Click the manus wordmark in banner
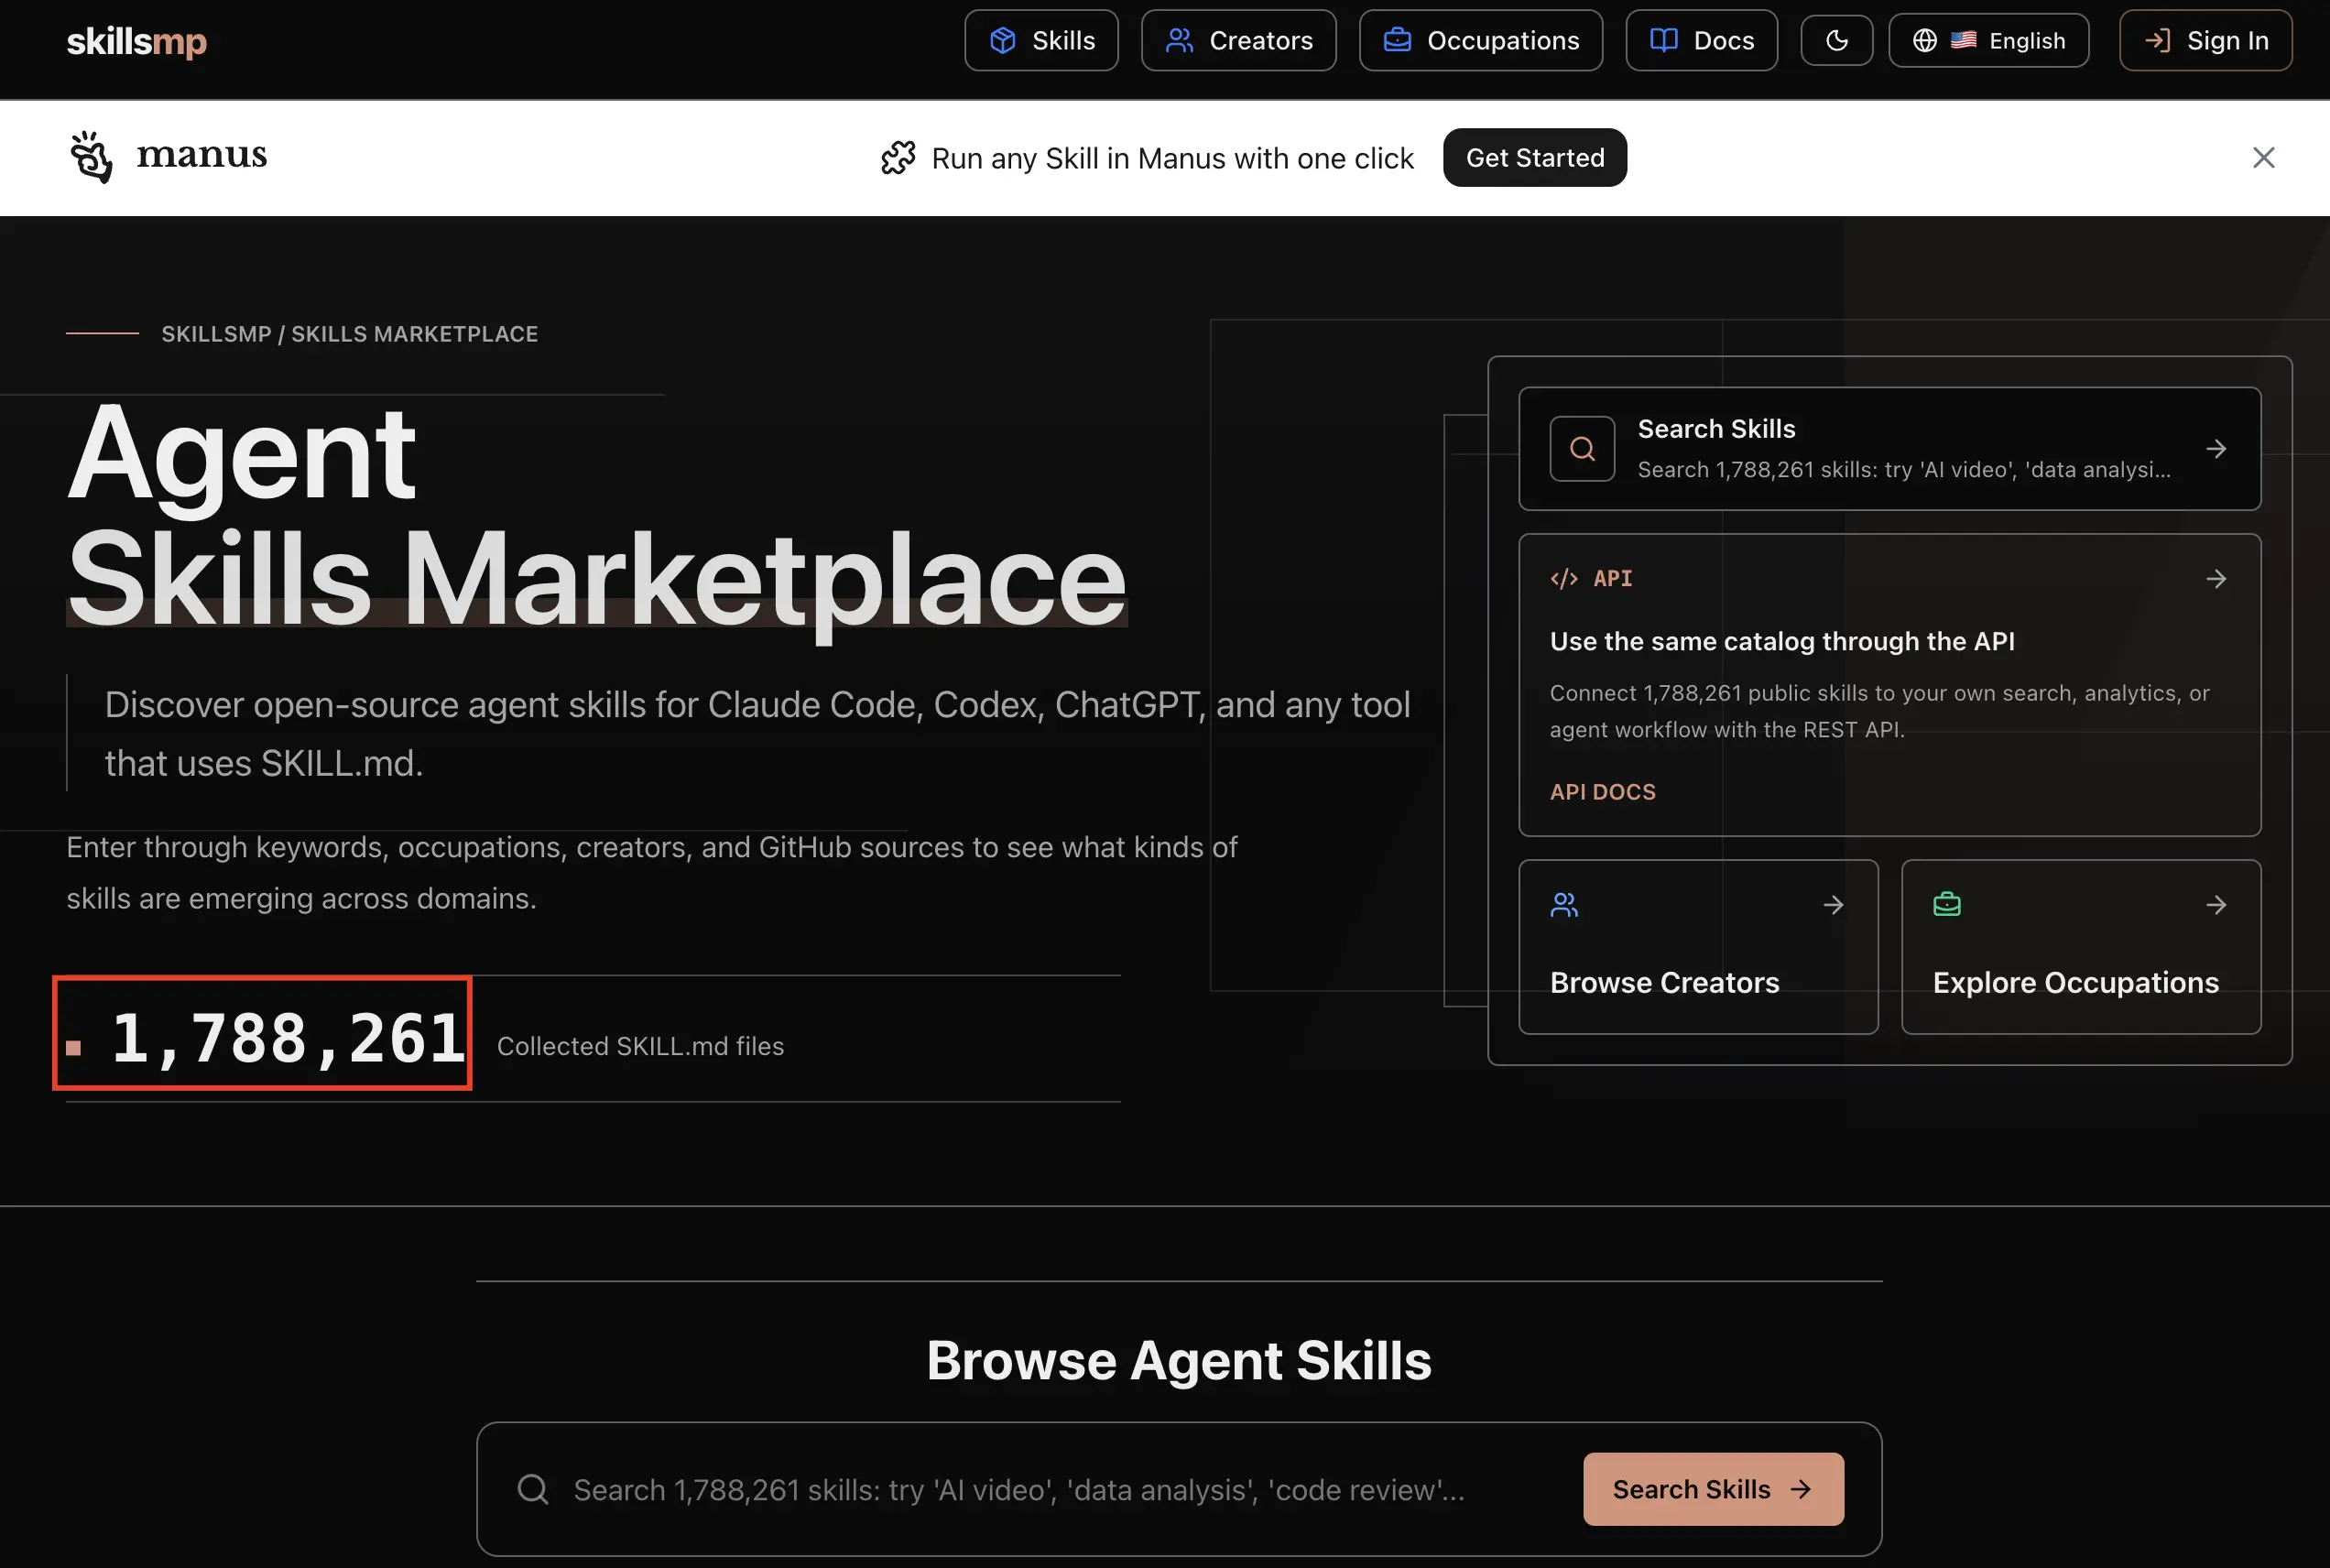 tap(202, 155)
